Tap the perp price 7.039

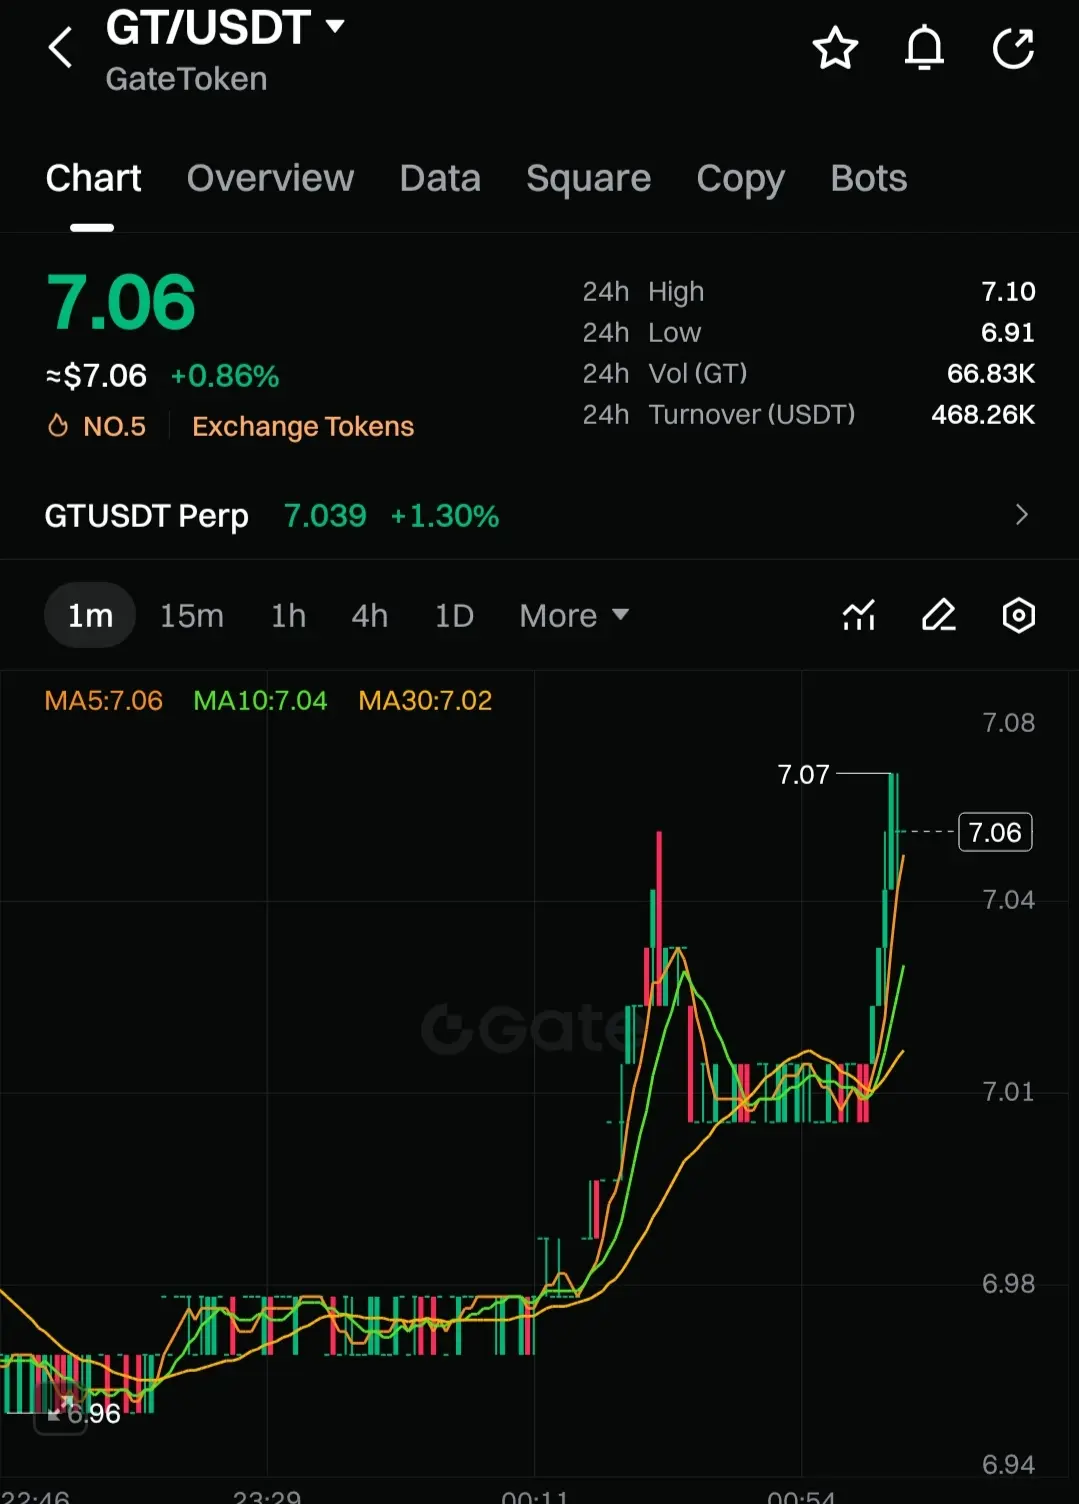click(325, 515)
